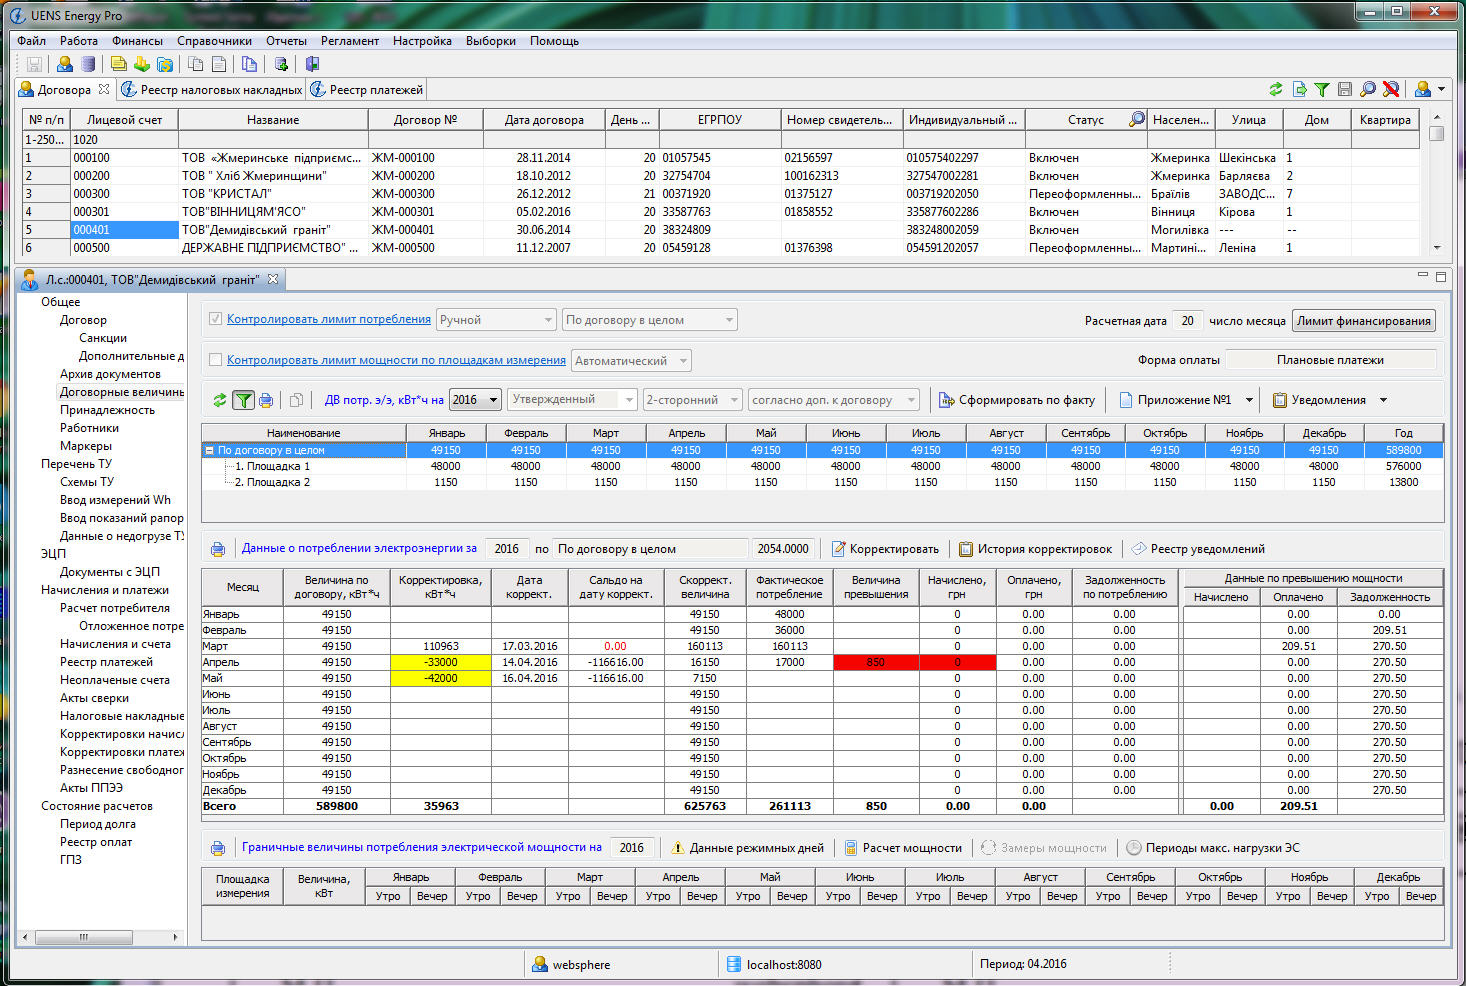This screenshot has width=1466, height=986.
Task: Click the printer icon beside consumption data link
Action: (217, 549)
